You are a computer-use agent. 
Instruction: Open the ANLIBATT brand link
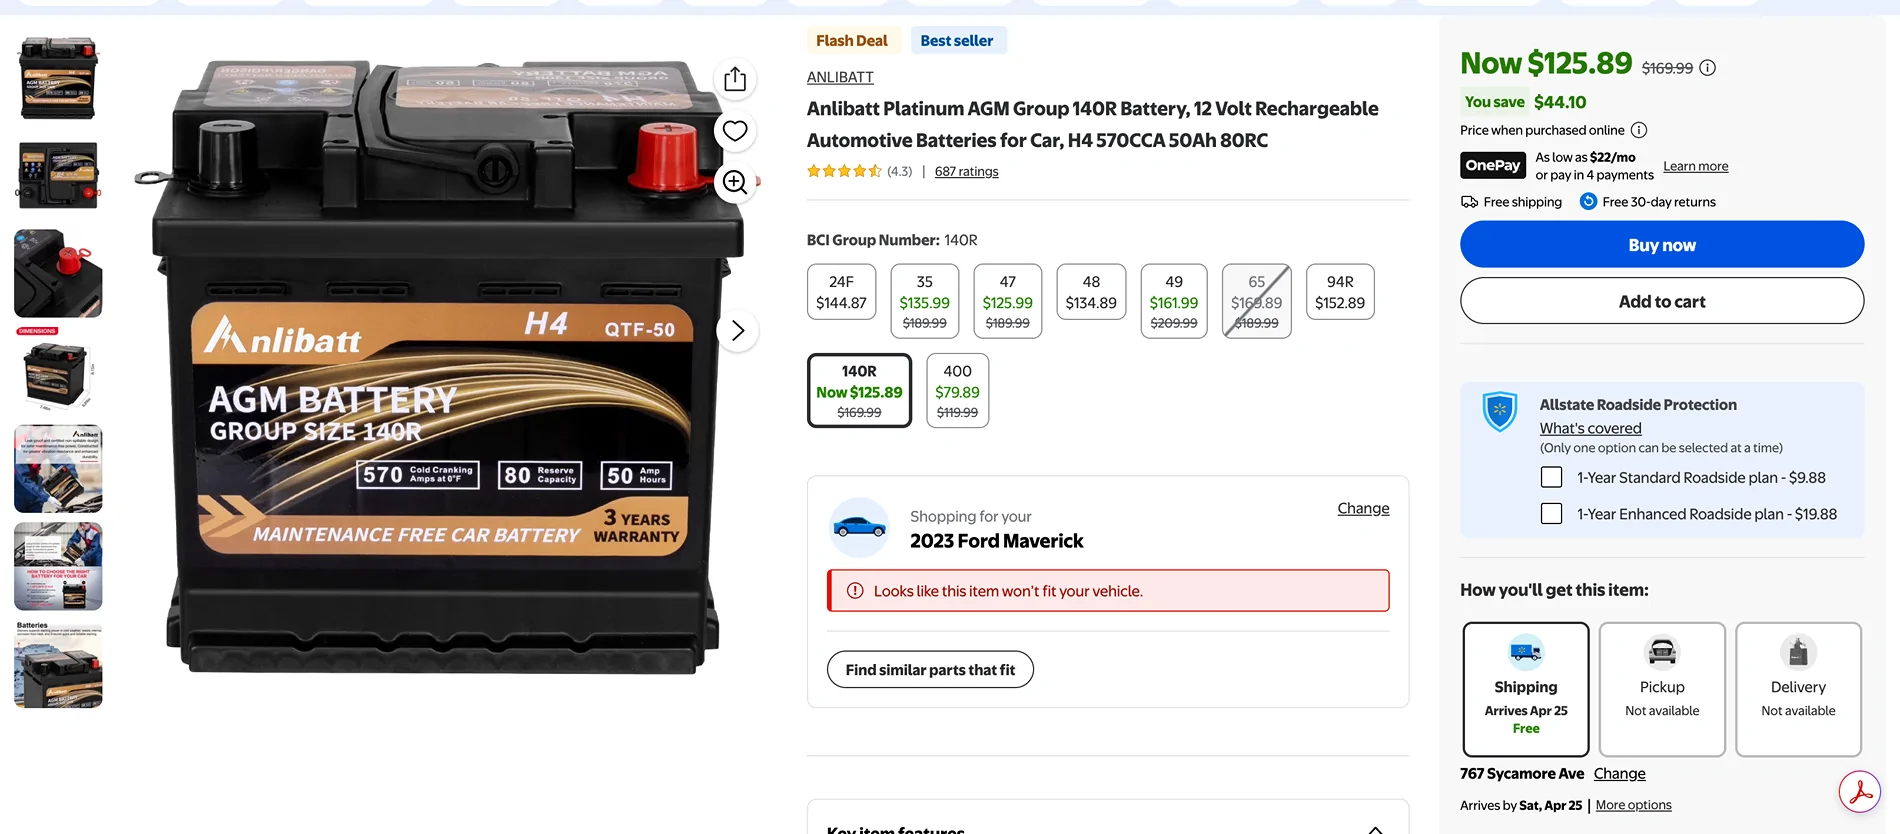click(x=840, y=77)
